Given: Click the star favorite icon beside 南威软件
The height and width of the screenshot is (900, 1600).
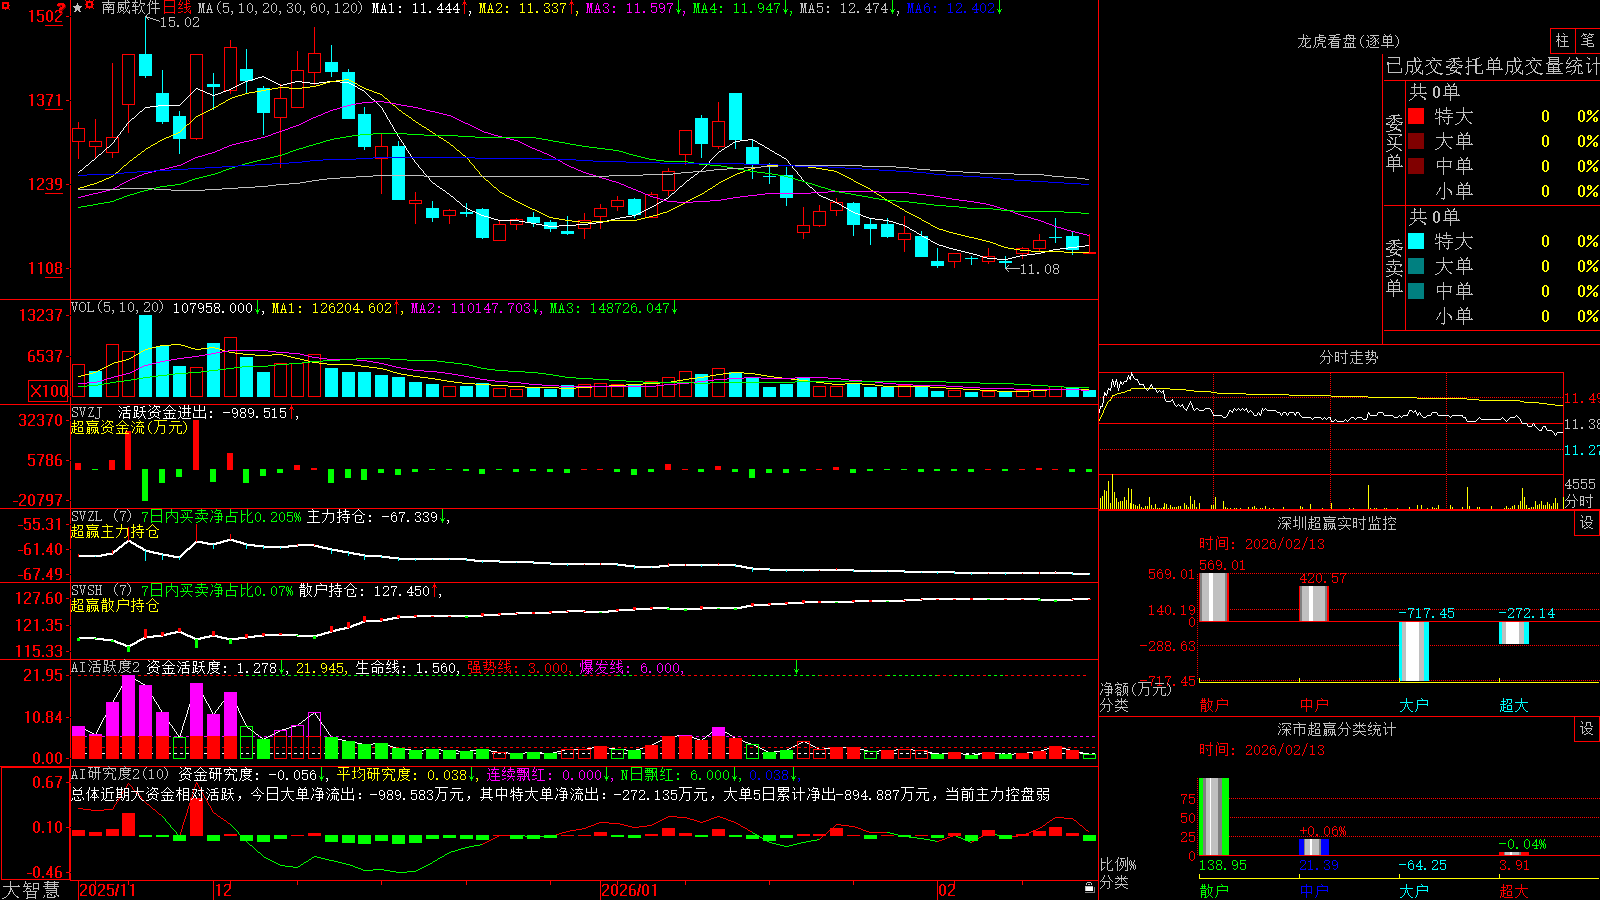Looking at the screenshot, I should coord(77,8).
